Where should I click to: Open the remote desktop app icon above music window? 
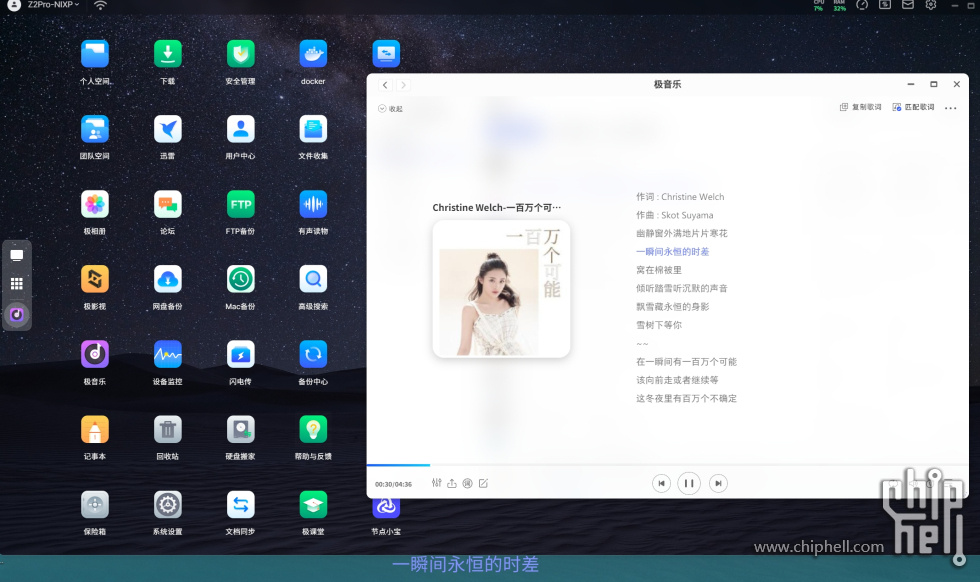point(386,54)
